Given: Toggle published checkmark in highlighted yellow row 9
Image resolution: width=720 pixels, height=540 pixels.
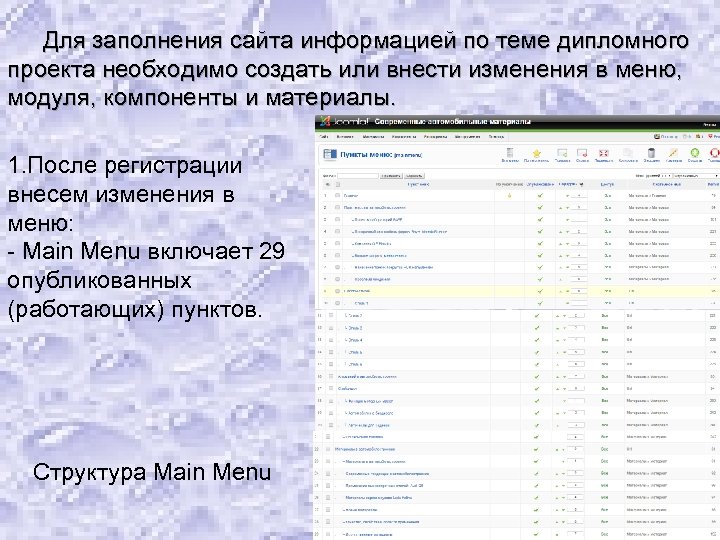Looking at the screenshot, I should coord(540,291).
